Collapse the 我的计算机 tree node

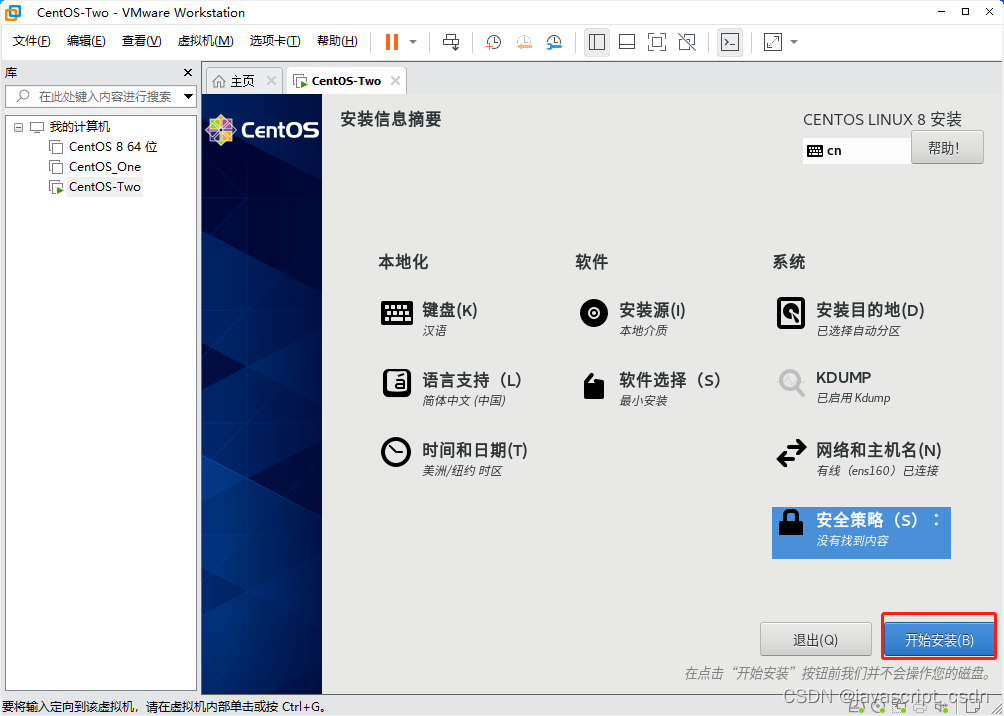(18, 127)
